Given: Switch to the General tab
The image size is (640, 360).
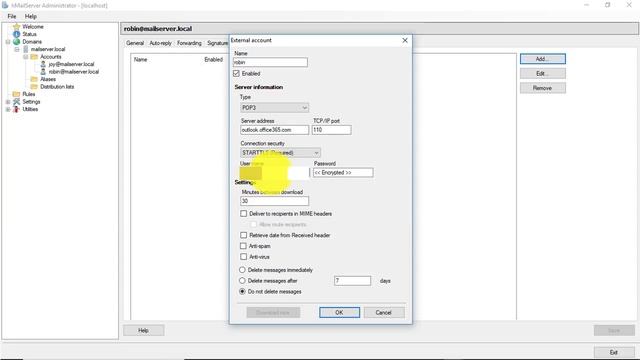Looking at the screenshot, I should 135,43.
